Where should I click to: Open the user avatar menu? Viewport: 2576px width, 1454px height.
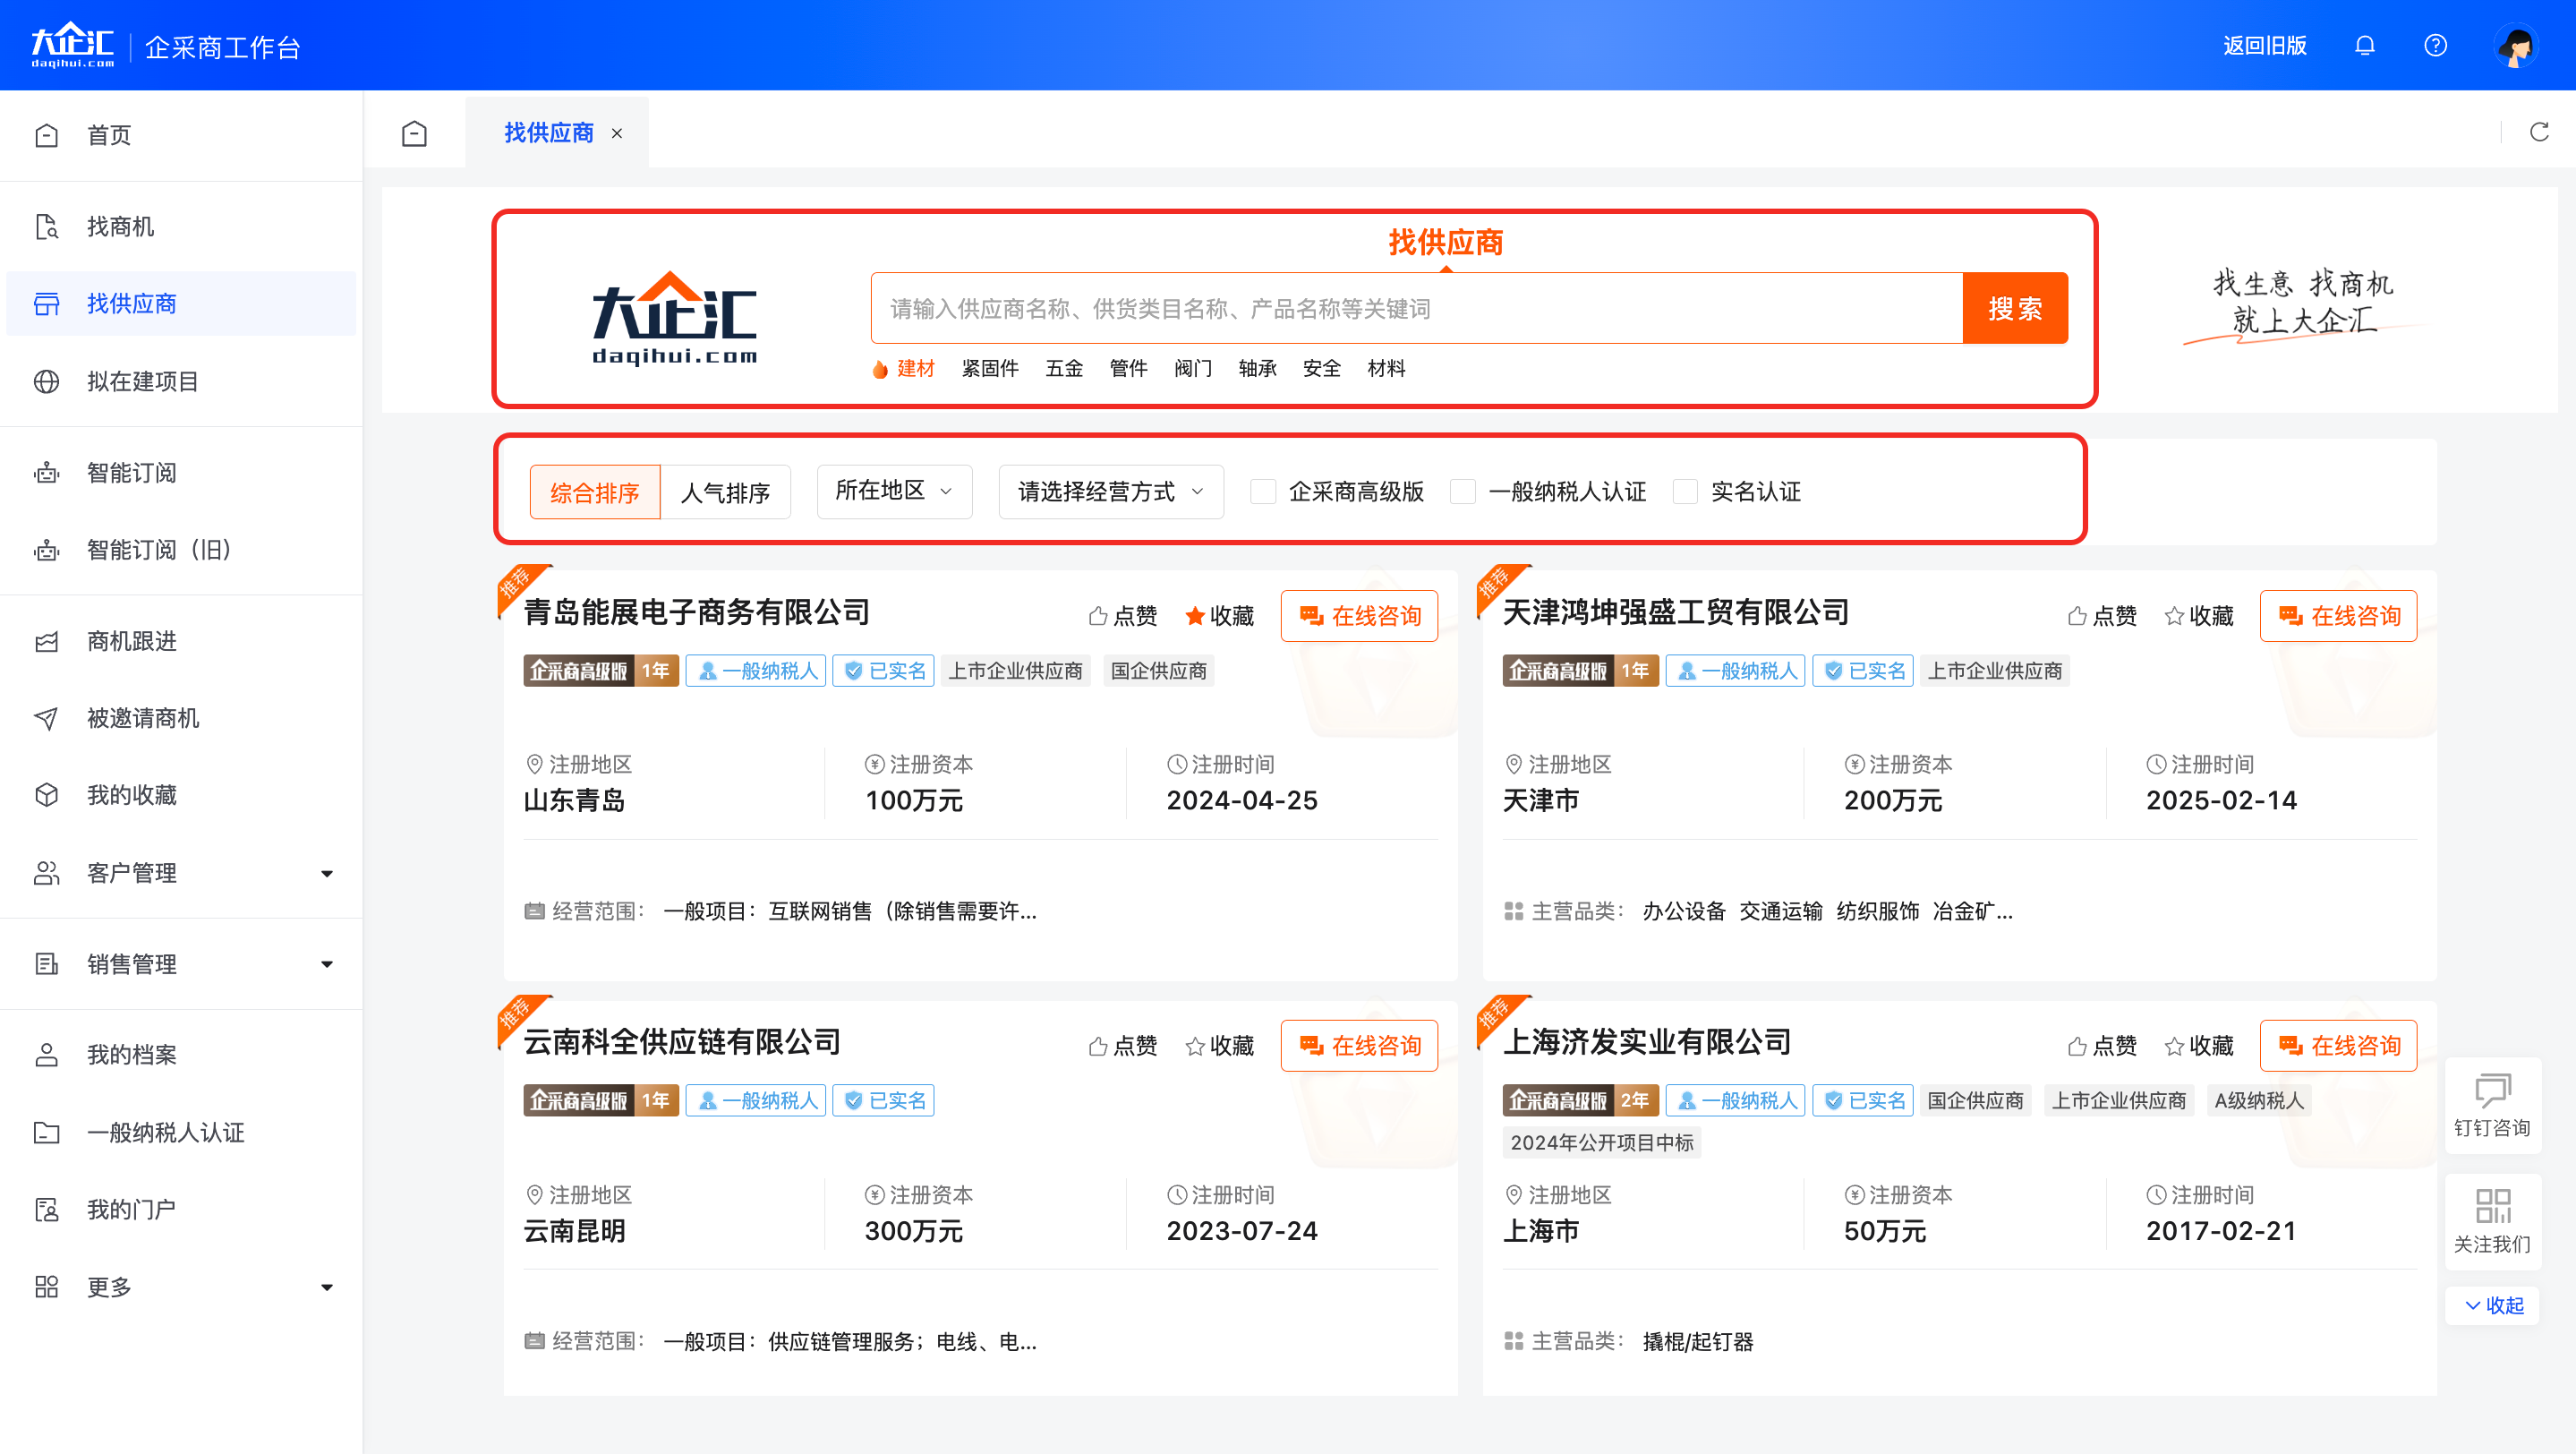coord(2516,46)
